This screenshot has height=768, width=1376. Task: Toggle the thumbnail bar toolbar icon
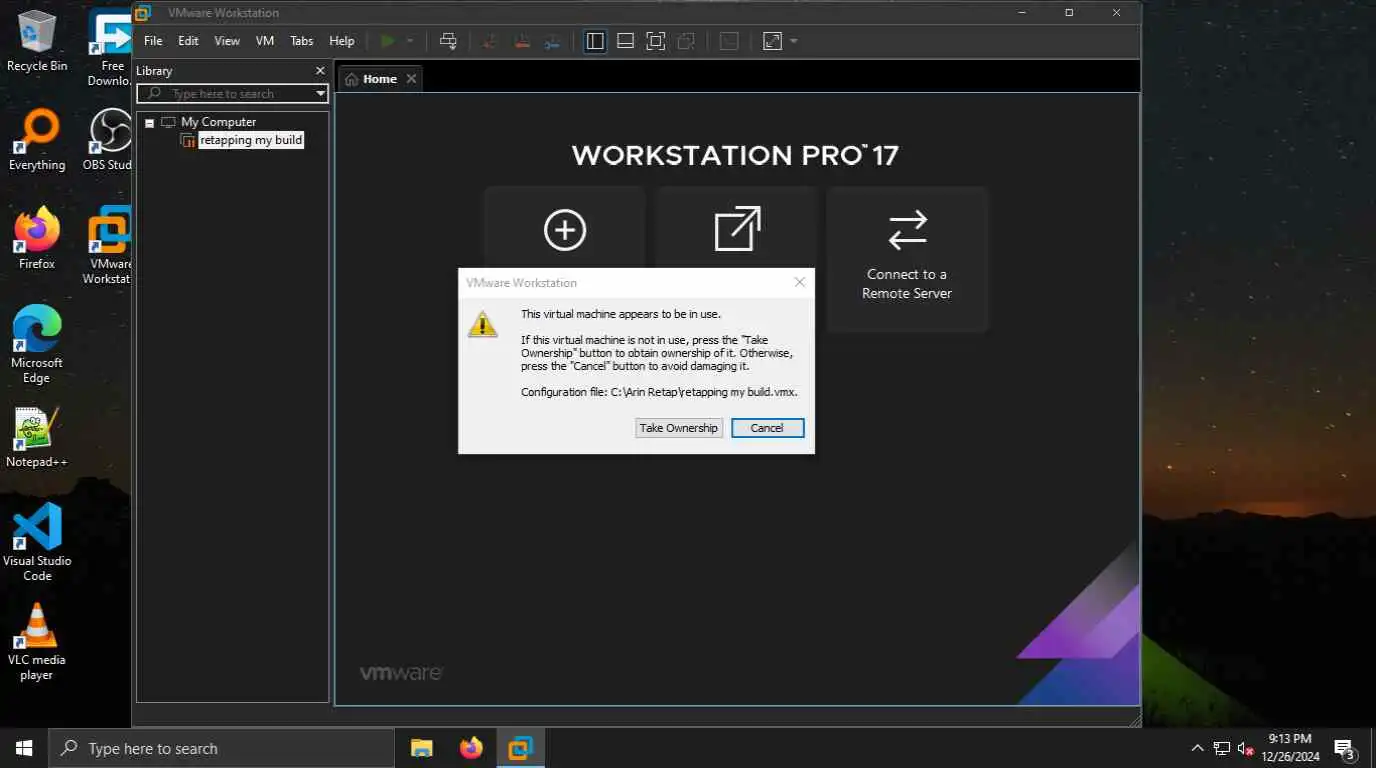click(x=625, y=41)
